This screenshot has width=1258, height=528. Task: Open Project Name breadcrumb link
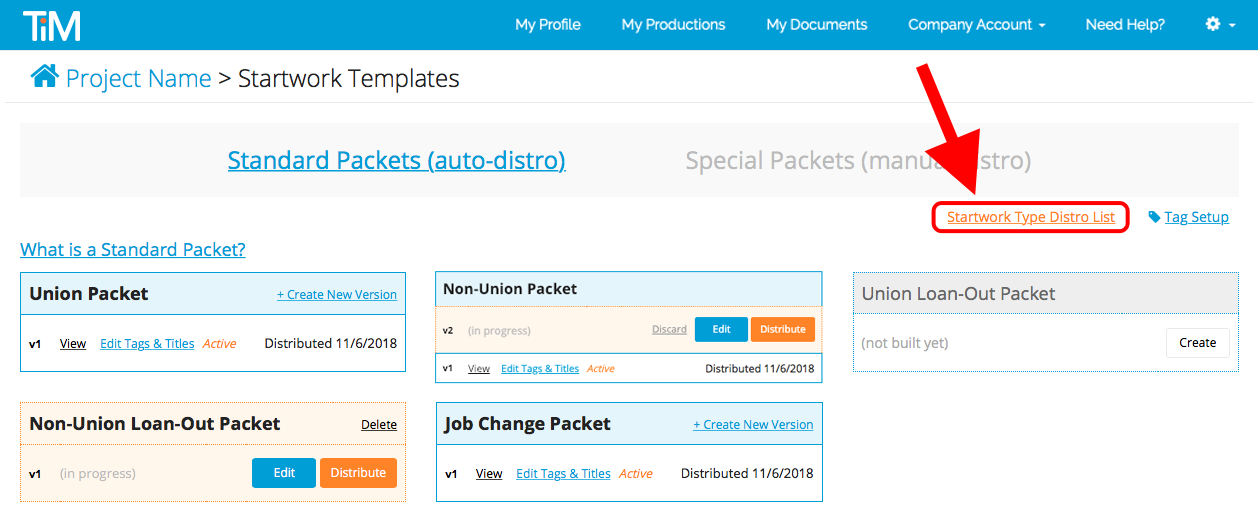point(138,78)
